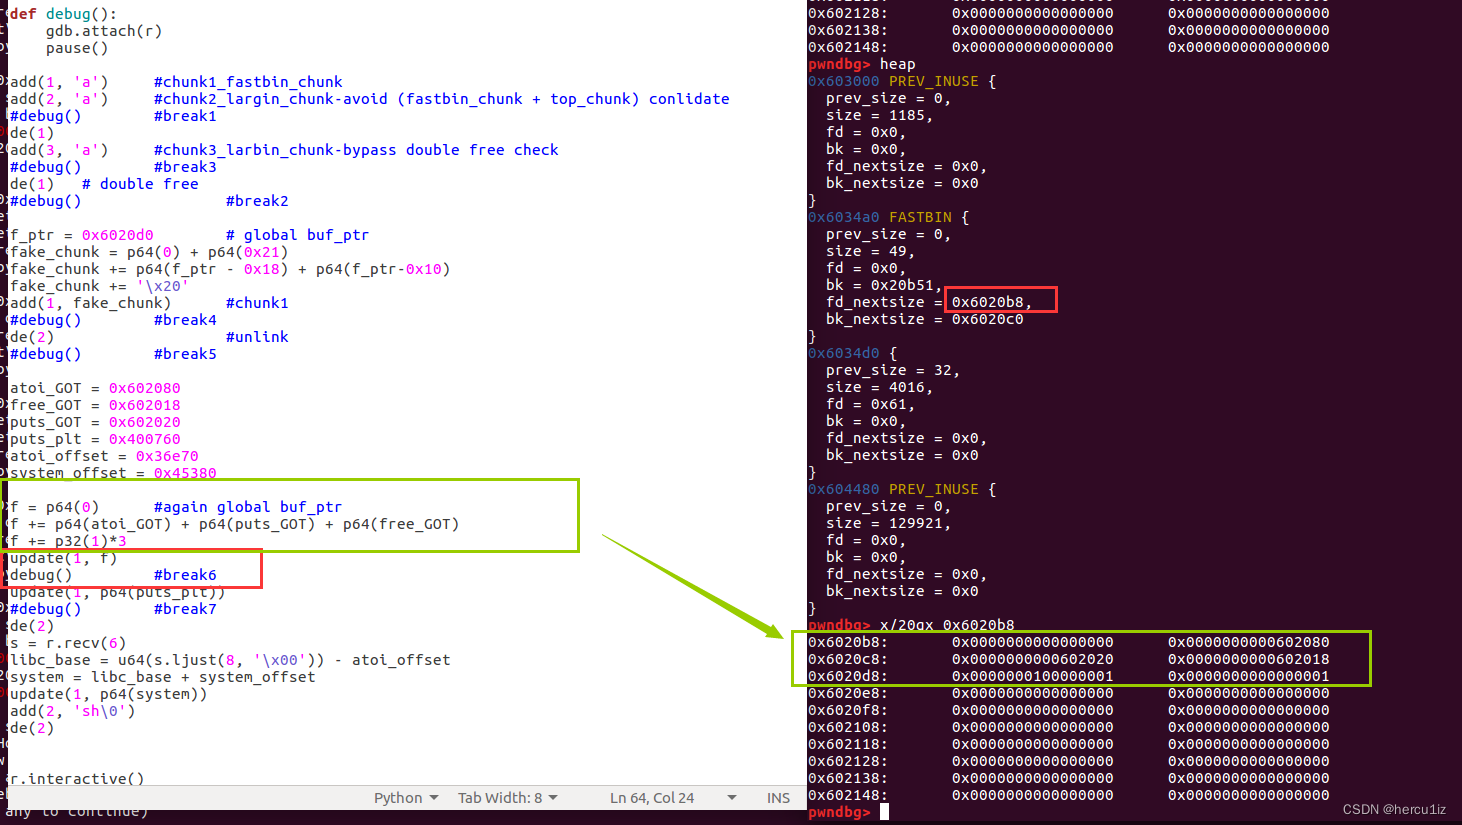The image size is (1462, 825).
Task: Click the memory value 0x0000000000602080
Action: pos(1249,642)
